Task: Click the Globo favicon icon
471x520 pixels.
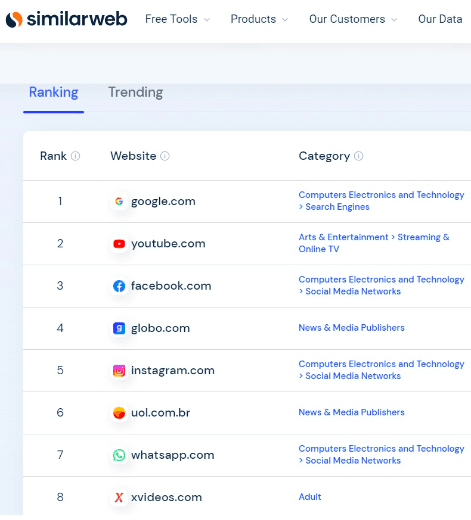Action: pyautogui.click(x=119, y=328)
